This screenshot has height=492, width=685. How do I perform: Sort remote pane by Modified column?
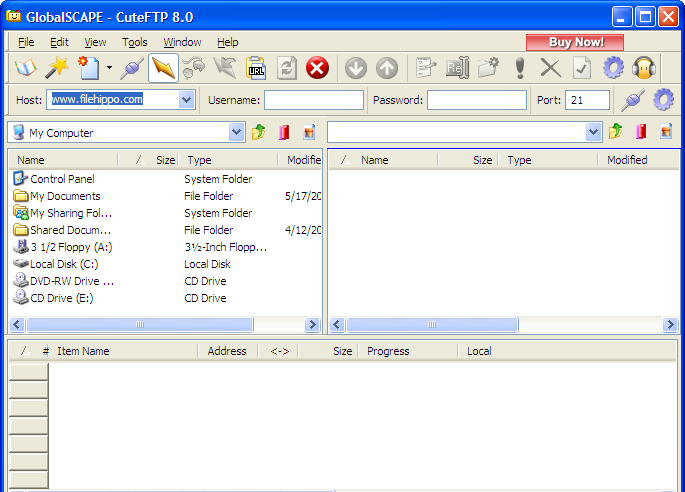[639, 160]
